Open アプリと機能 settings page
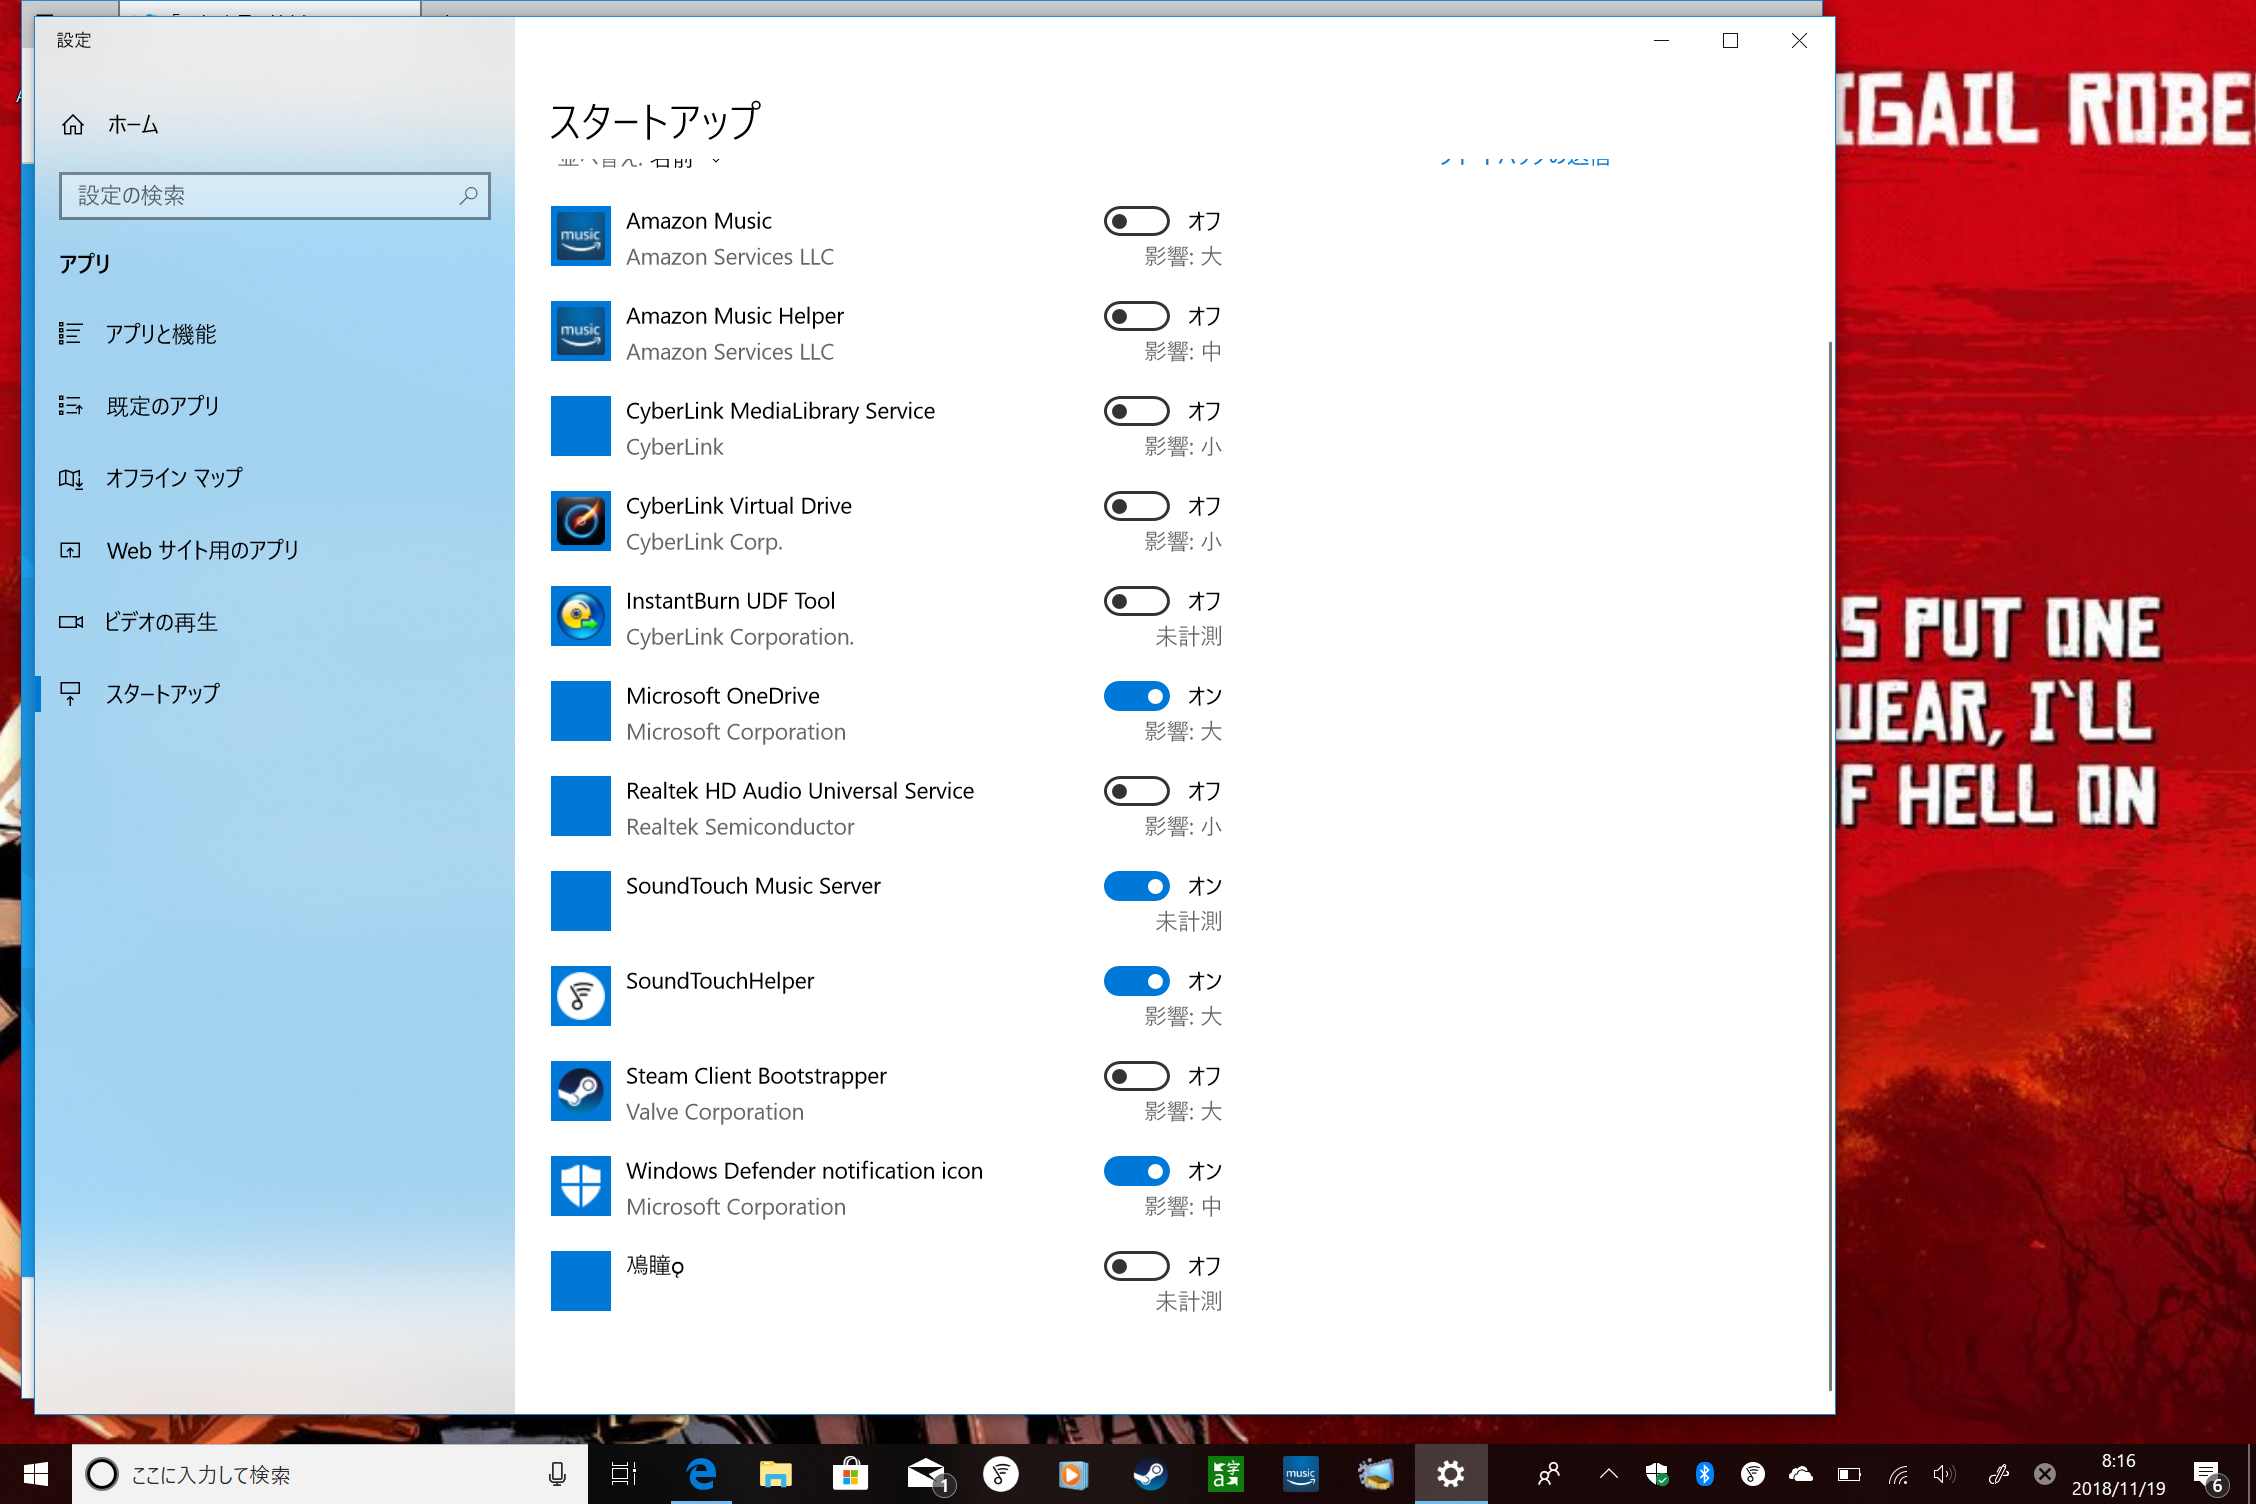Screen dimensions: 2256x1504 tap(275, 334)
